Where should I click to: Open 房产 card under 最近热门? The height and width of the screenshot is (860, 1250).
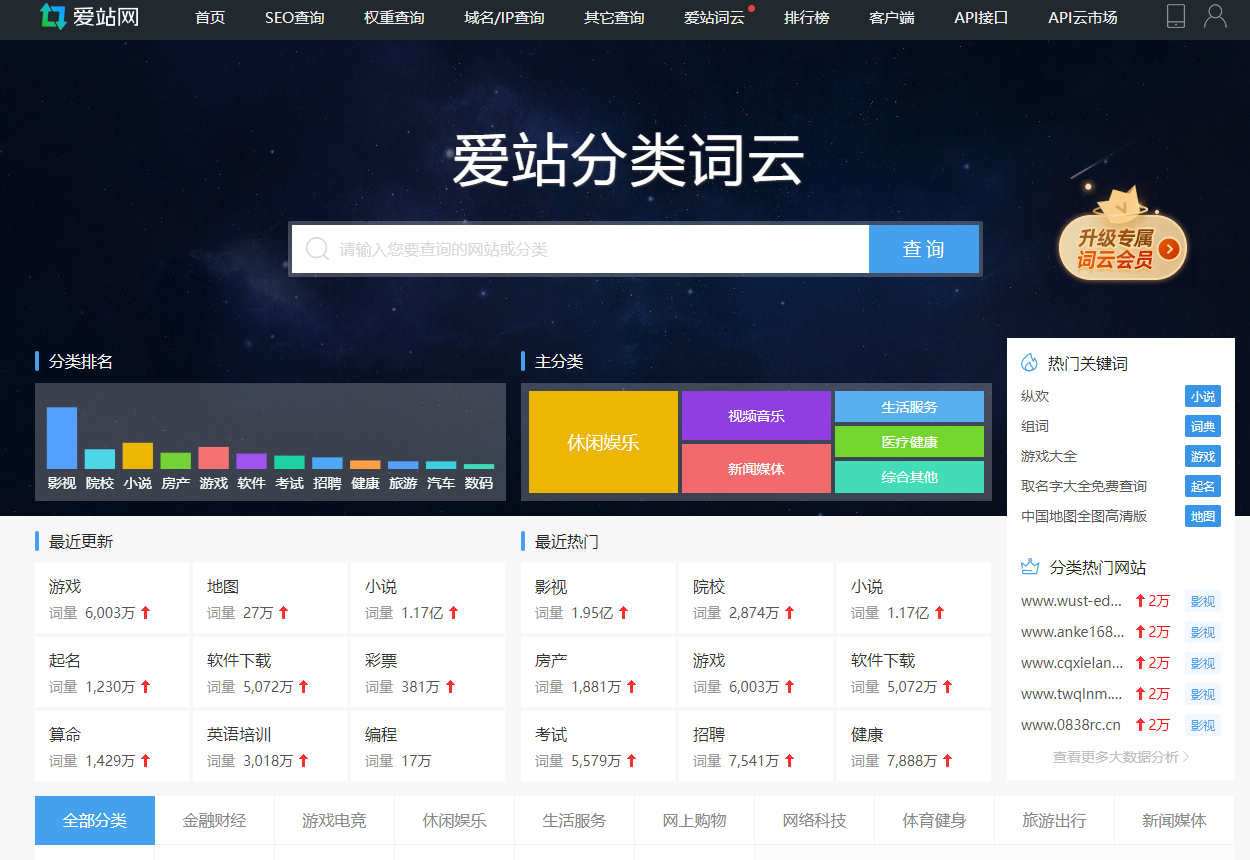coord(598,672)
